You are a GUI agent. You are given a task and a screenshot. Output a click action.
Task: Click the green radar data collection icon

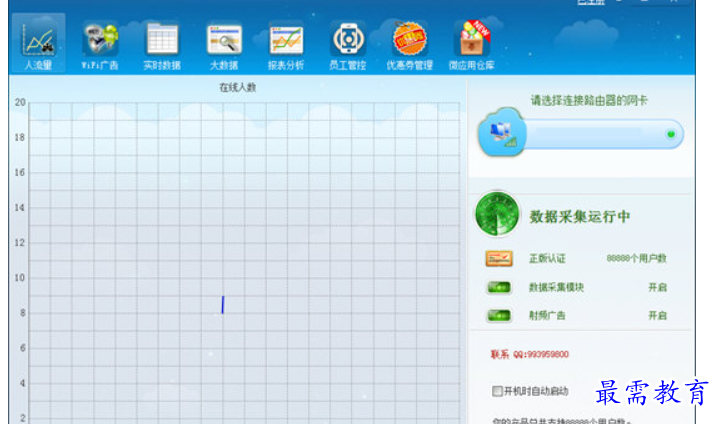click(497, 214)
